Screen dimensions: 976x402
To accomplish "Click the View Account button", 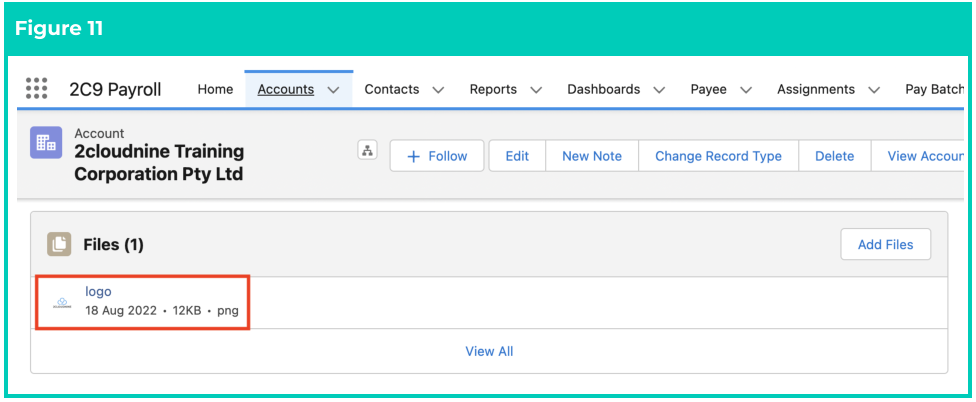I will (917, 156).
